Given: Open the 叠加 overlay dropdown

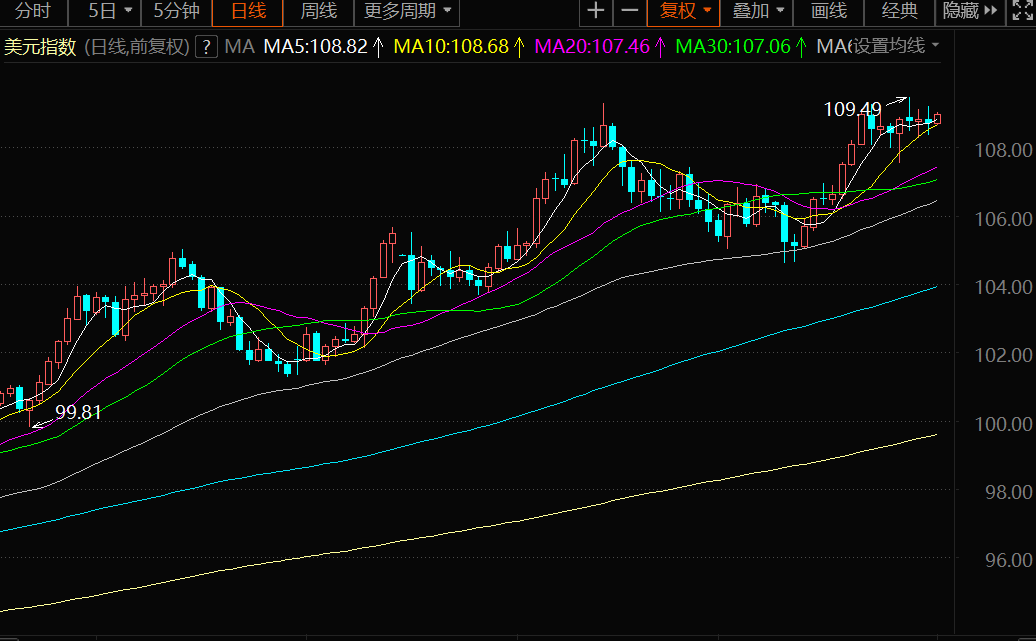Looking at the screenshot, I should click(x=758, y=12).
